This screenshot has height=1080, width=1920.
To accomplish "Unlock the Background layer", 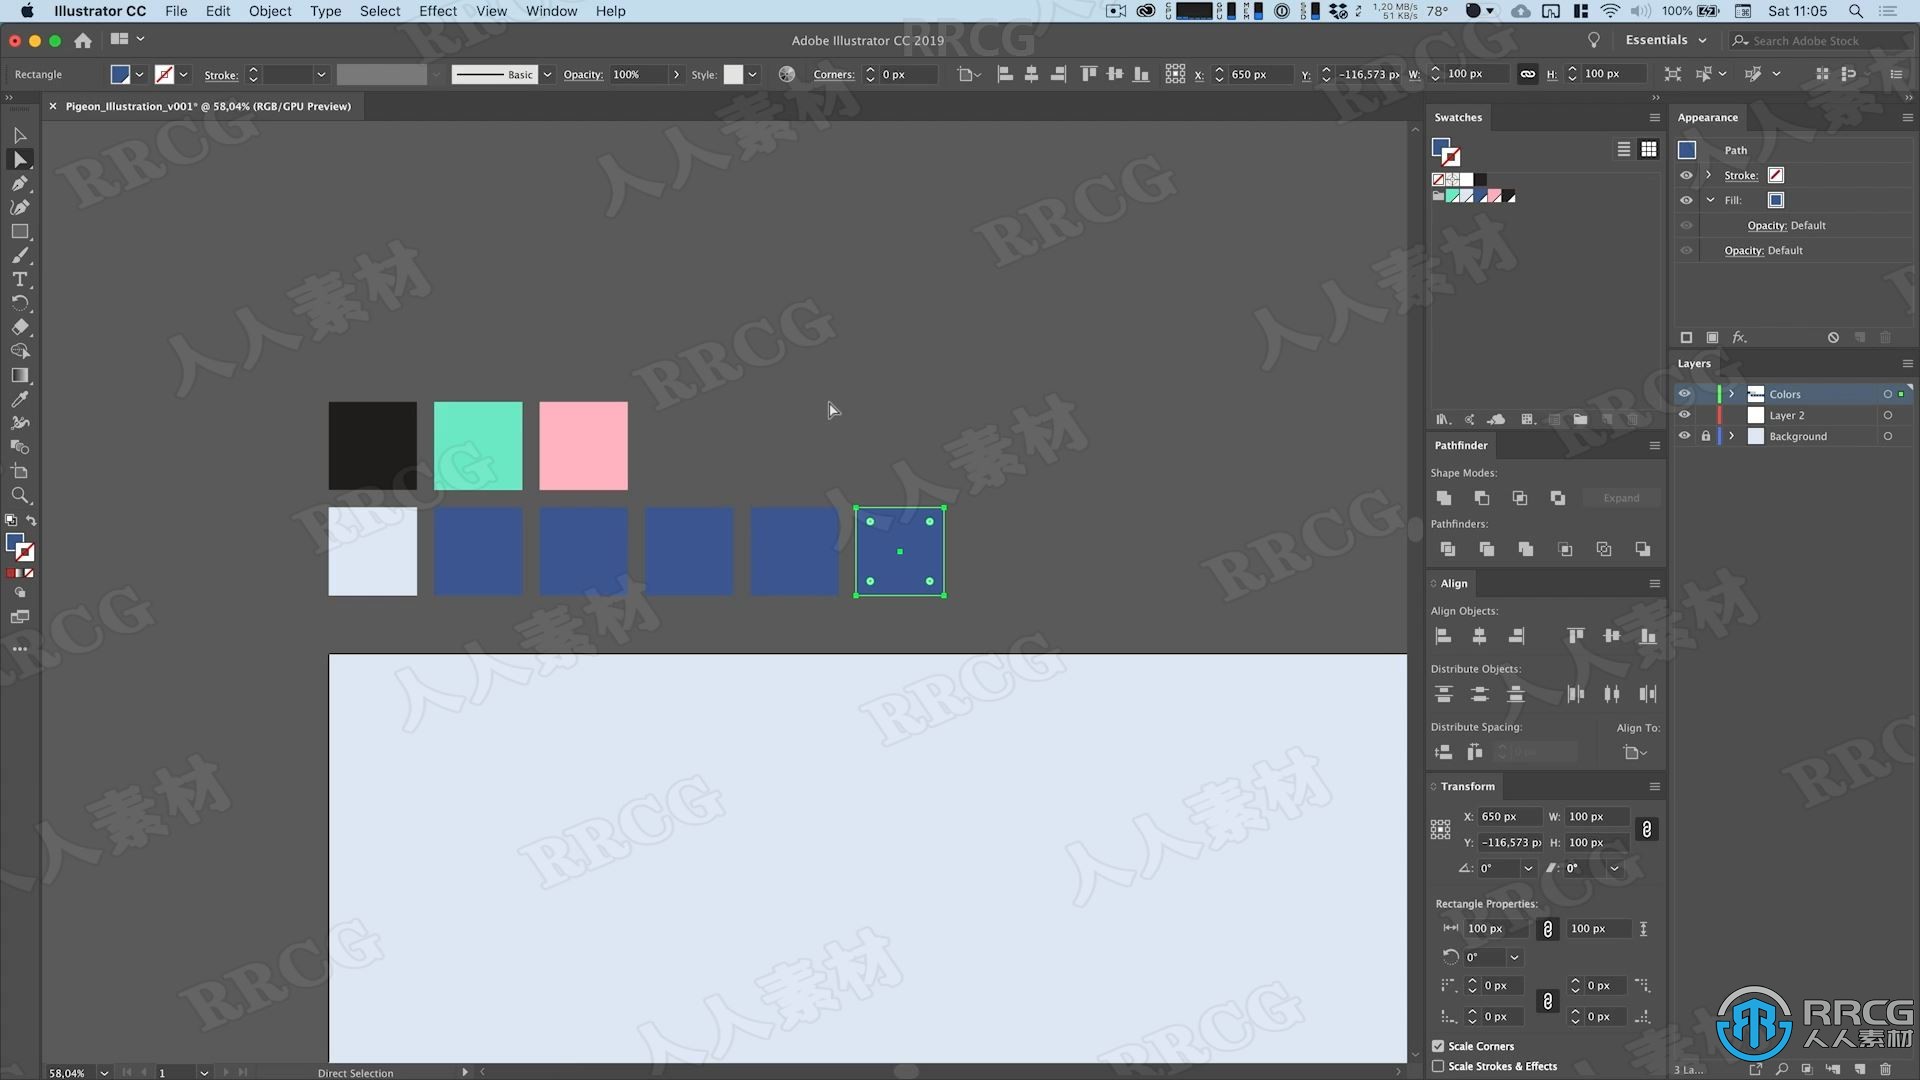I will (1706, 436).
